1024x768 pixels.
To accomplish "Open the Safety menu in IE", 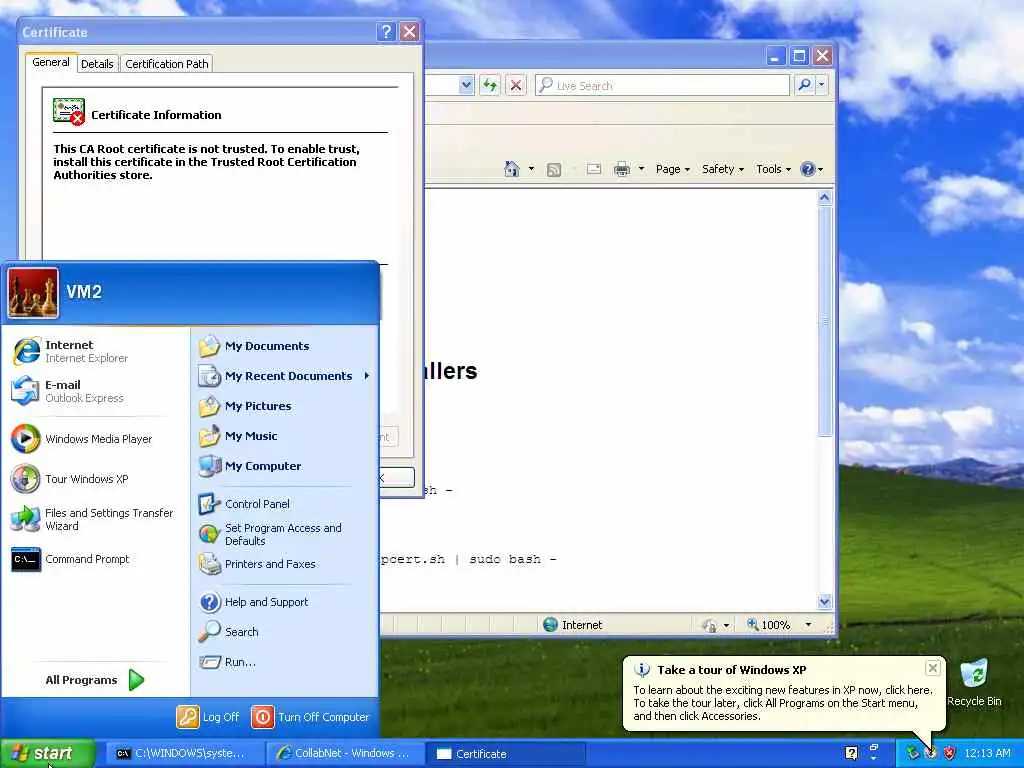I will pos(722,169).
